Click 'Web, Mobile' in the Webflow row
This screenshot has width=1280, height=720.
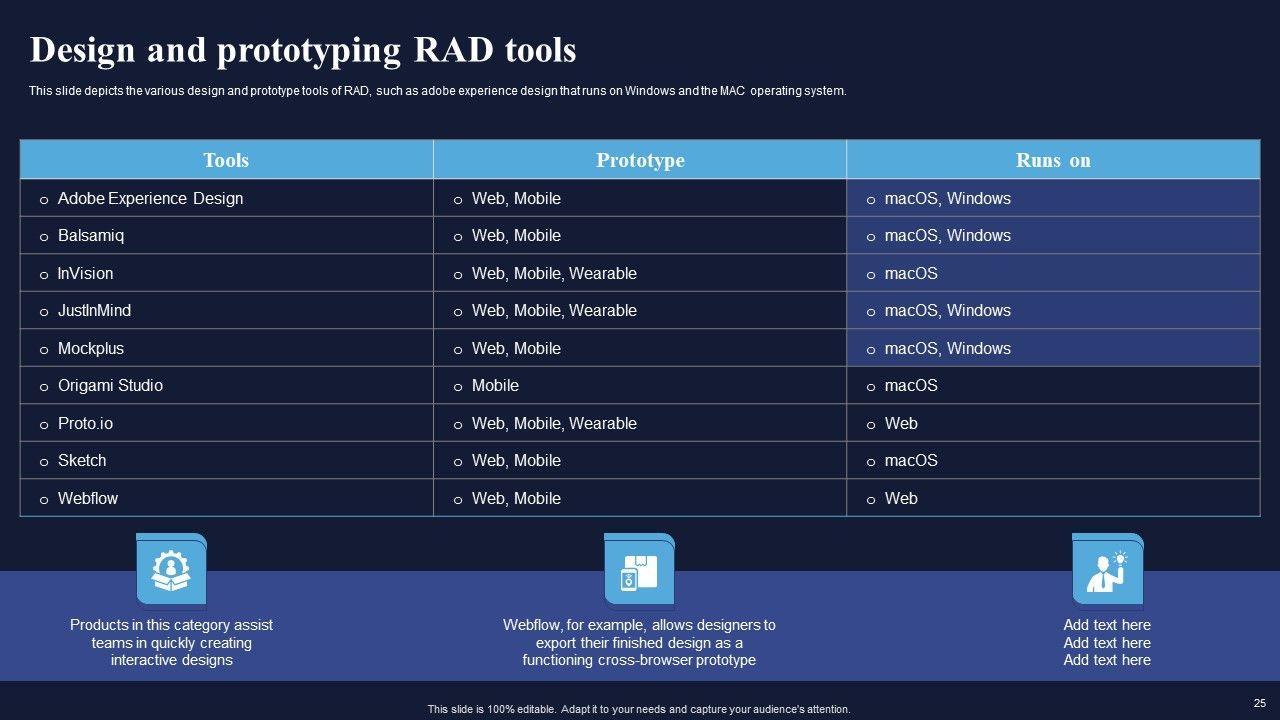pyautogui.click(x=516, y=498)
